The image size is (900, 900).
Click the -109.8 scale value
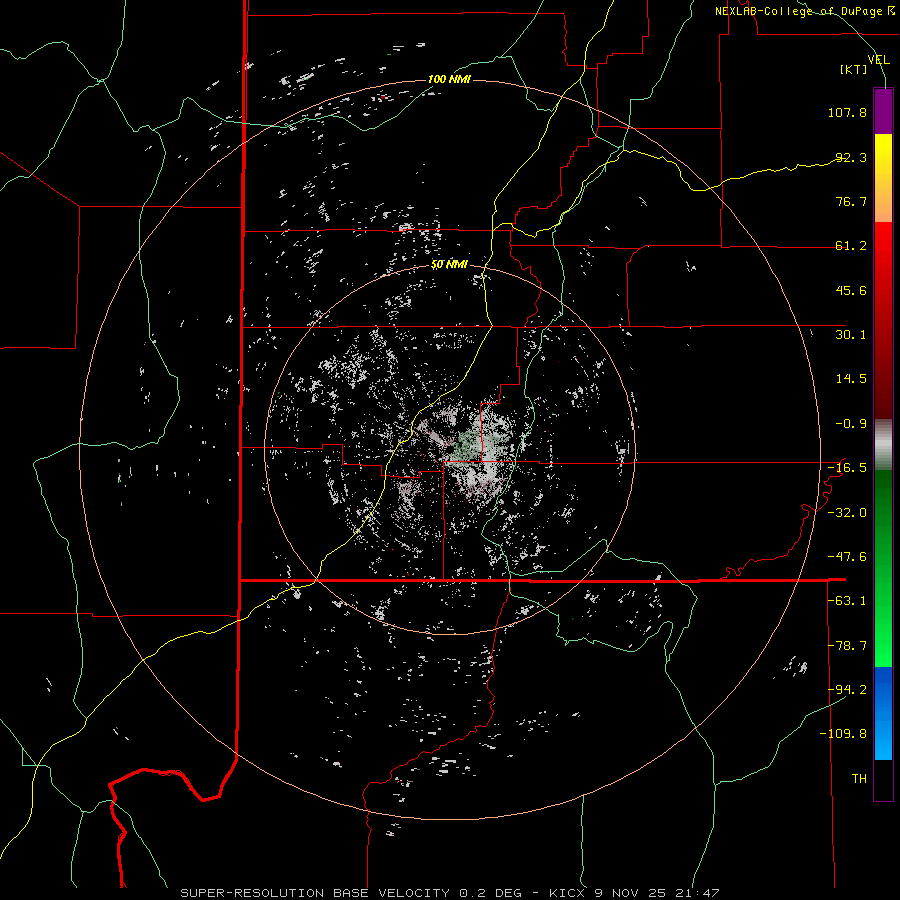(844, 734)
